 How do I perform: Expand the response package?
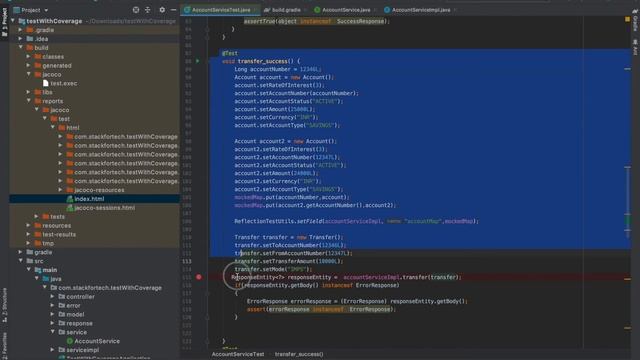53,323
